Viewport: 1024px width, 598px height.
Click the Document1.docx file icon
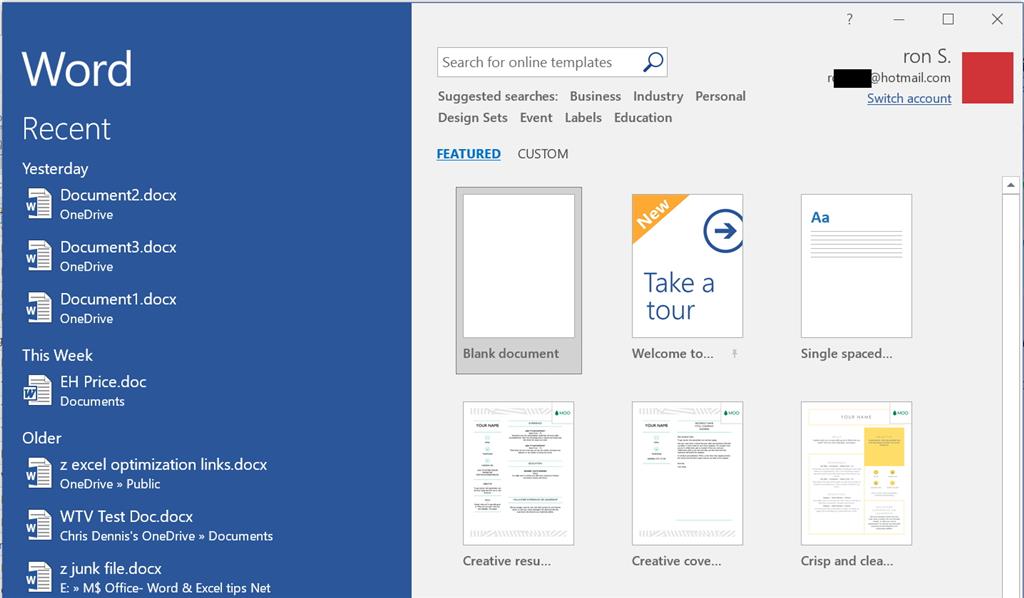tap(39, 307)
